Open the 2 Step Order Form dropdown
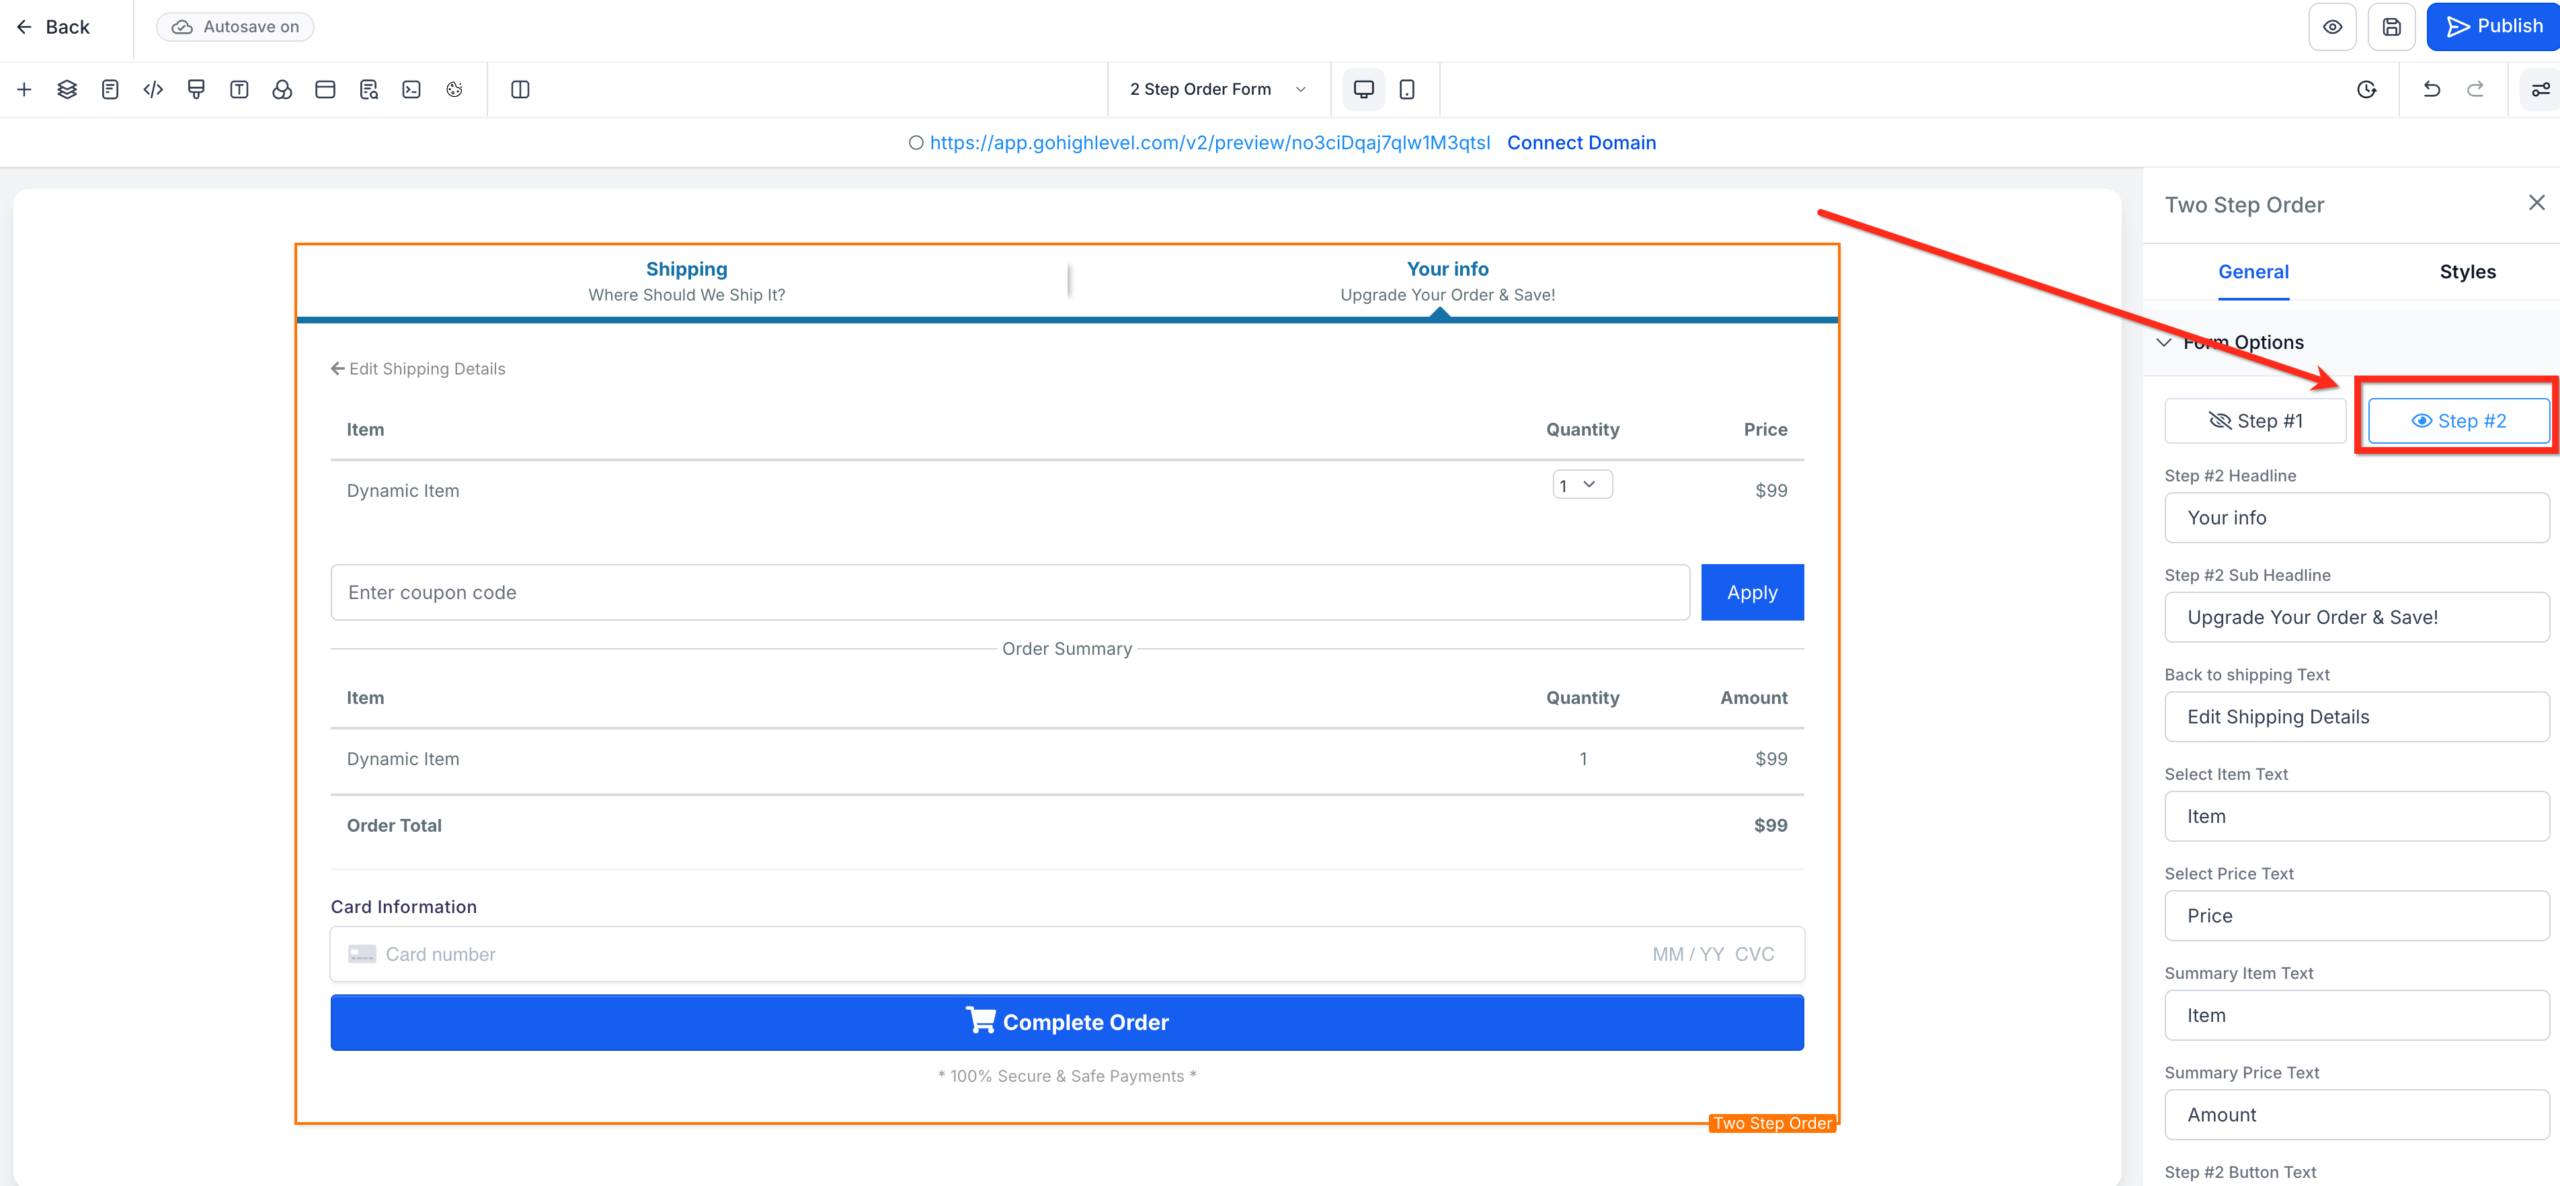Screen dimensions: 2560x1186 1216,89
